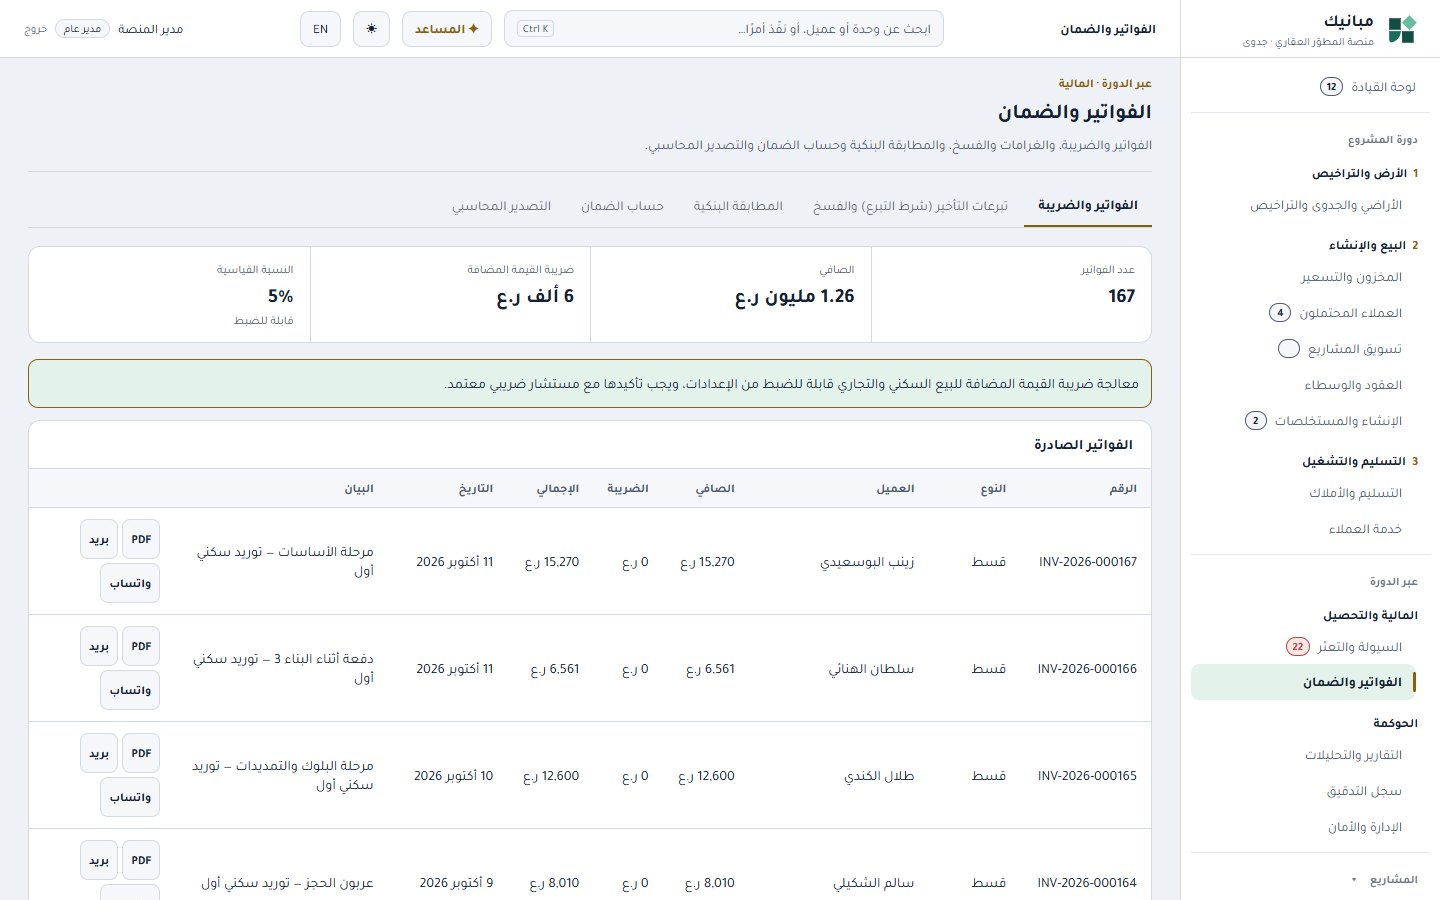This screenshot has height=900, width=1440.
Task: Click the red 22 badge in sidebar
Action: (1297, 647)
